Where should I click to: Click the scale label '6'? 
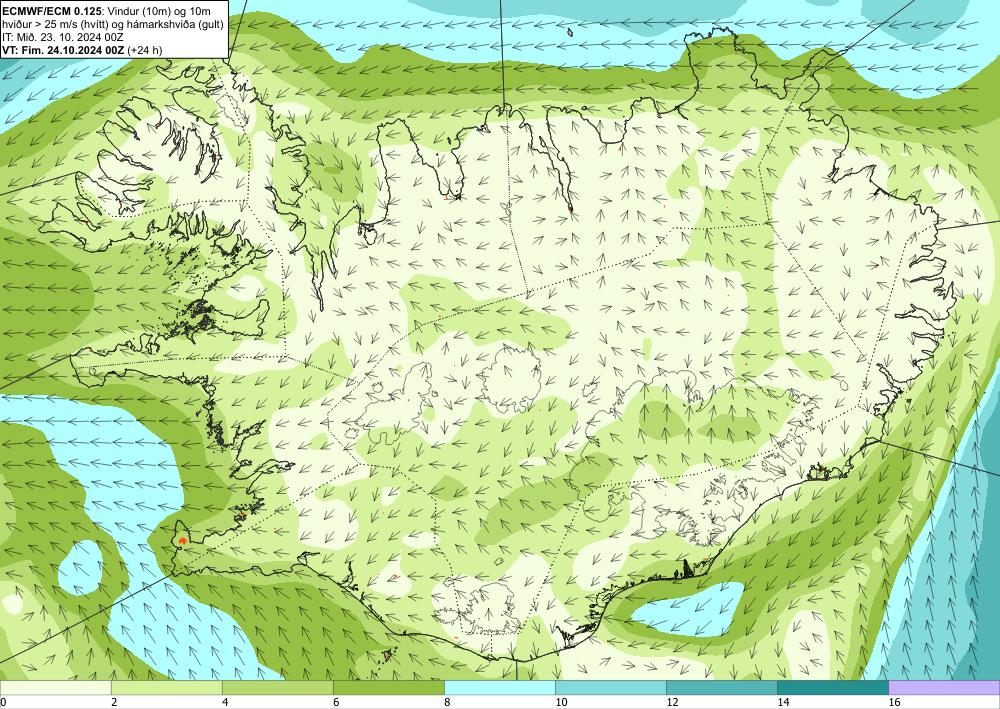336,703
